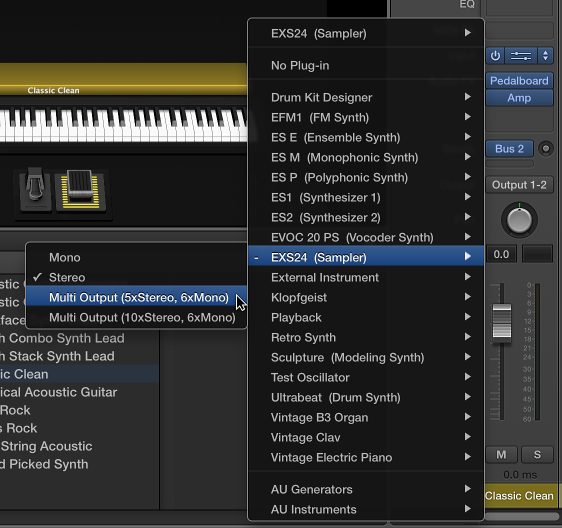
Task: Click the yellow expression pedal icon
Action: [x=81, y=190]
